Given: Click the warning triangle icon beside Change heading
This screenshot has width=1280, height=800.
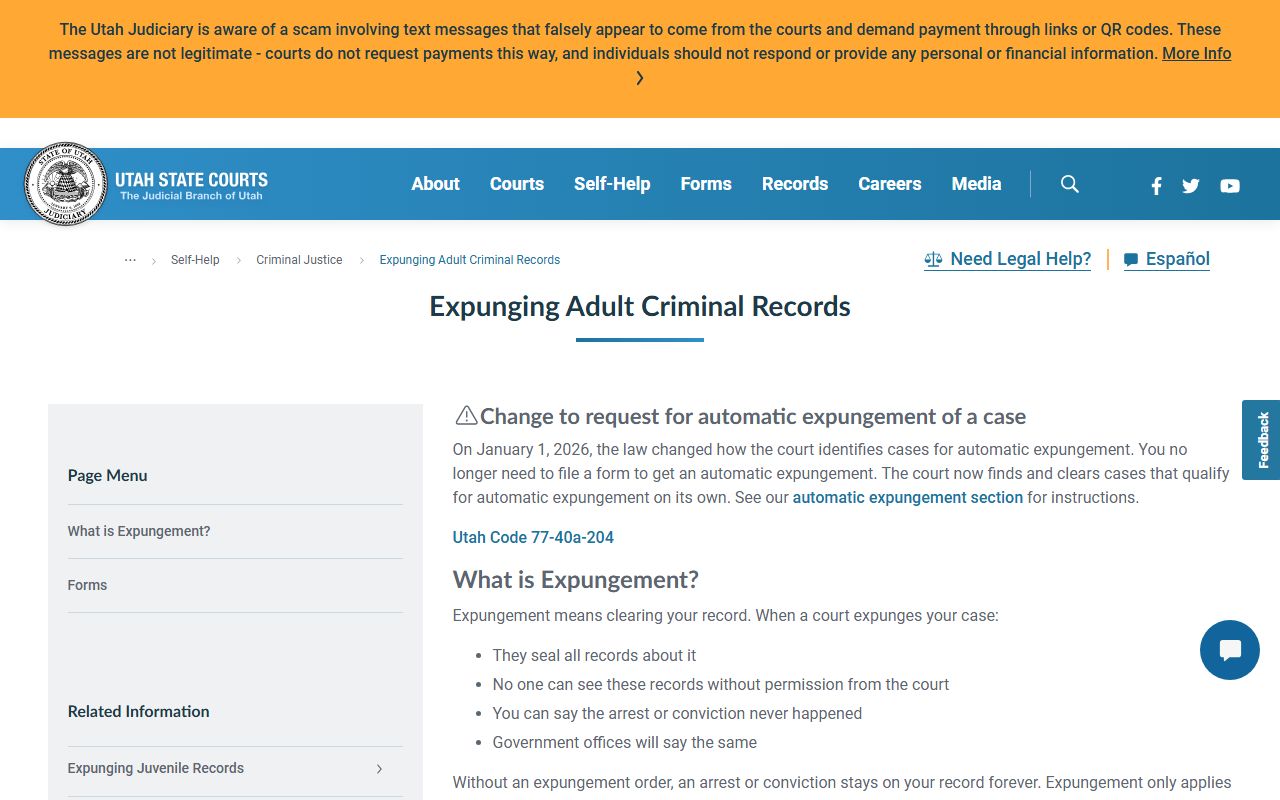Looking at the screenshot, I should [x=466, y=415].
